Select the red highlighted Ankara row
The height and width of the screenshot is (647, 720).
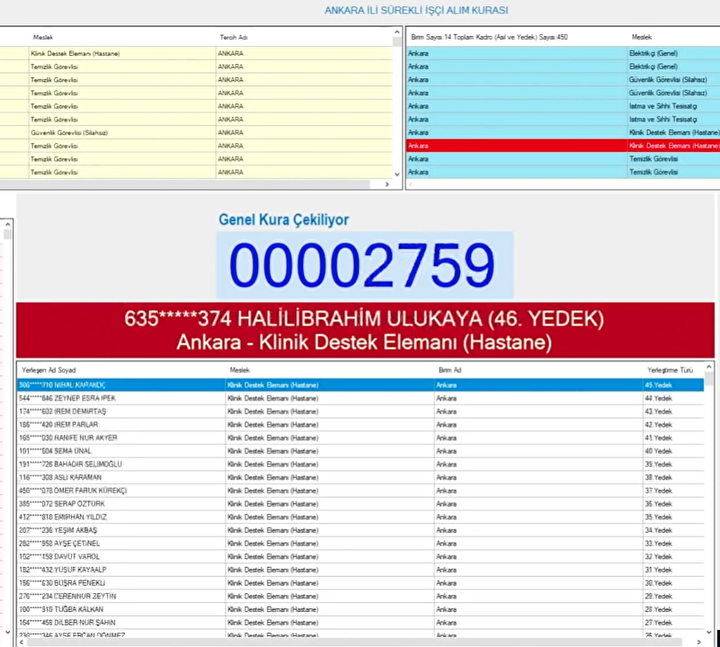pos(563,146)
